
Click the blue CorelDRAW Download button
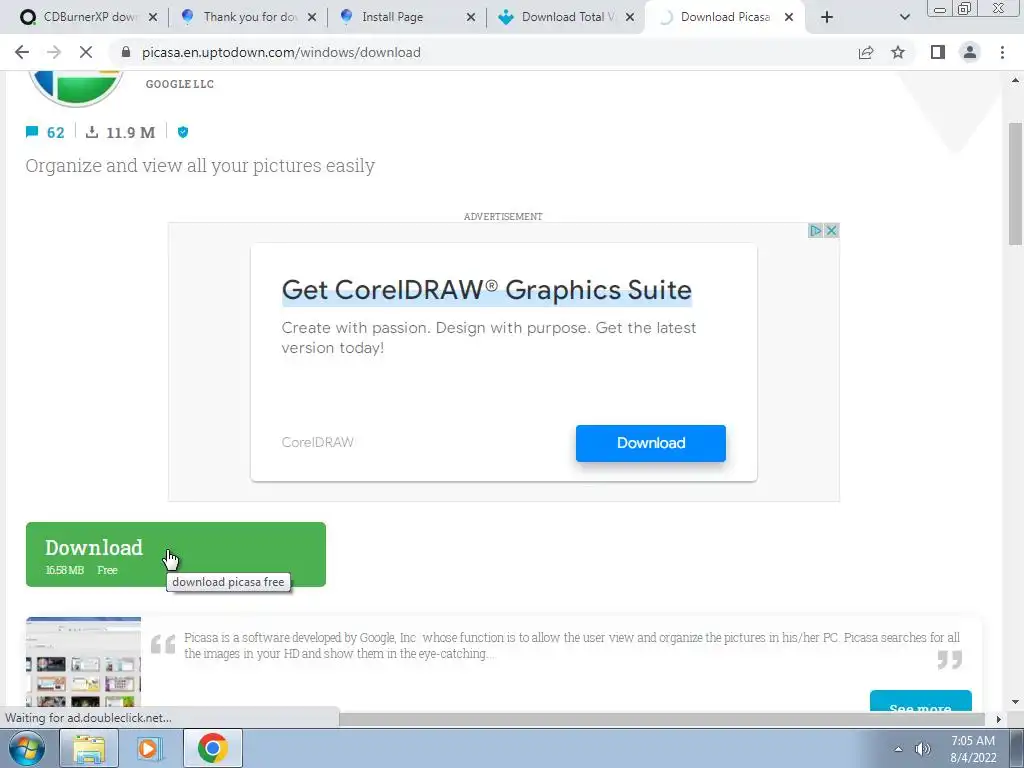650,443
